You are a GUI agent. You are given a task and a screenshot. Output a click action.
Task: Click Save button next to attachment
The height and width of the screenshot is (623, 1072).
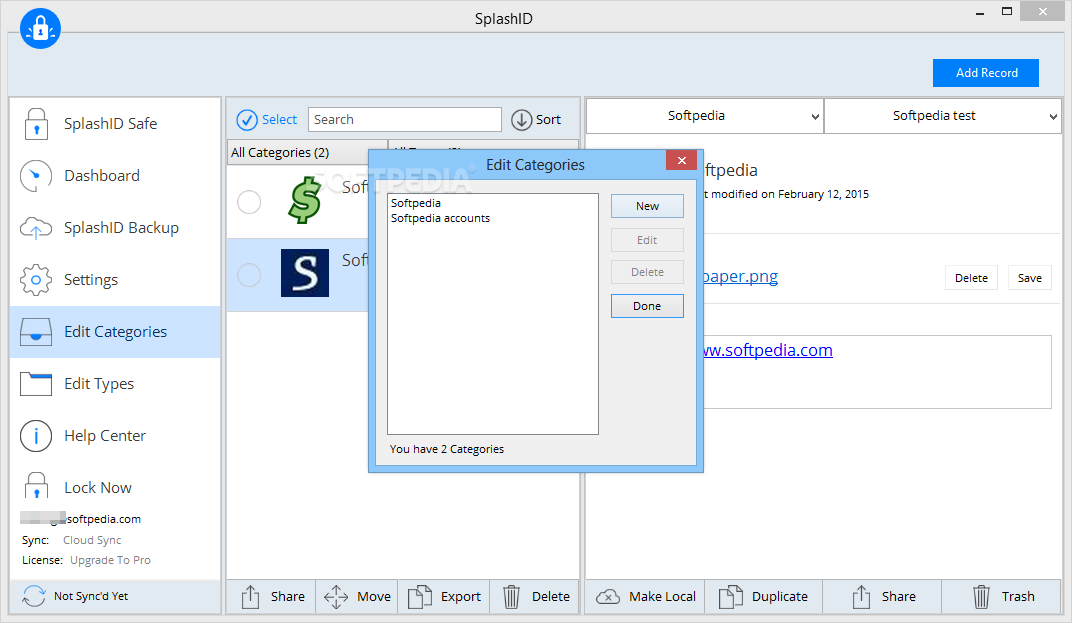[x=1029, y=278]
